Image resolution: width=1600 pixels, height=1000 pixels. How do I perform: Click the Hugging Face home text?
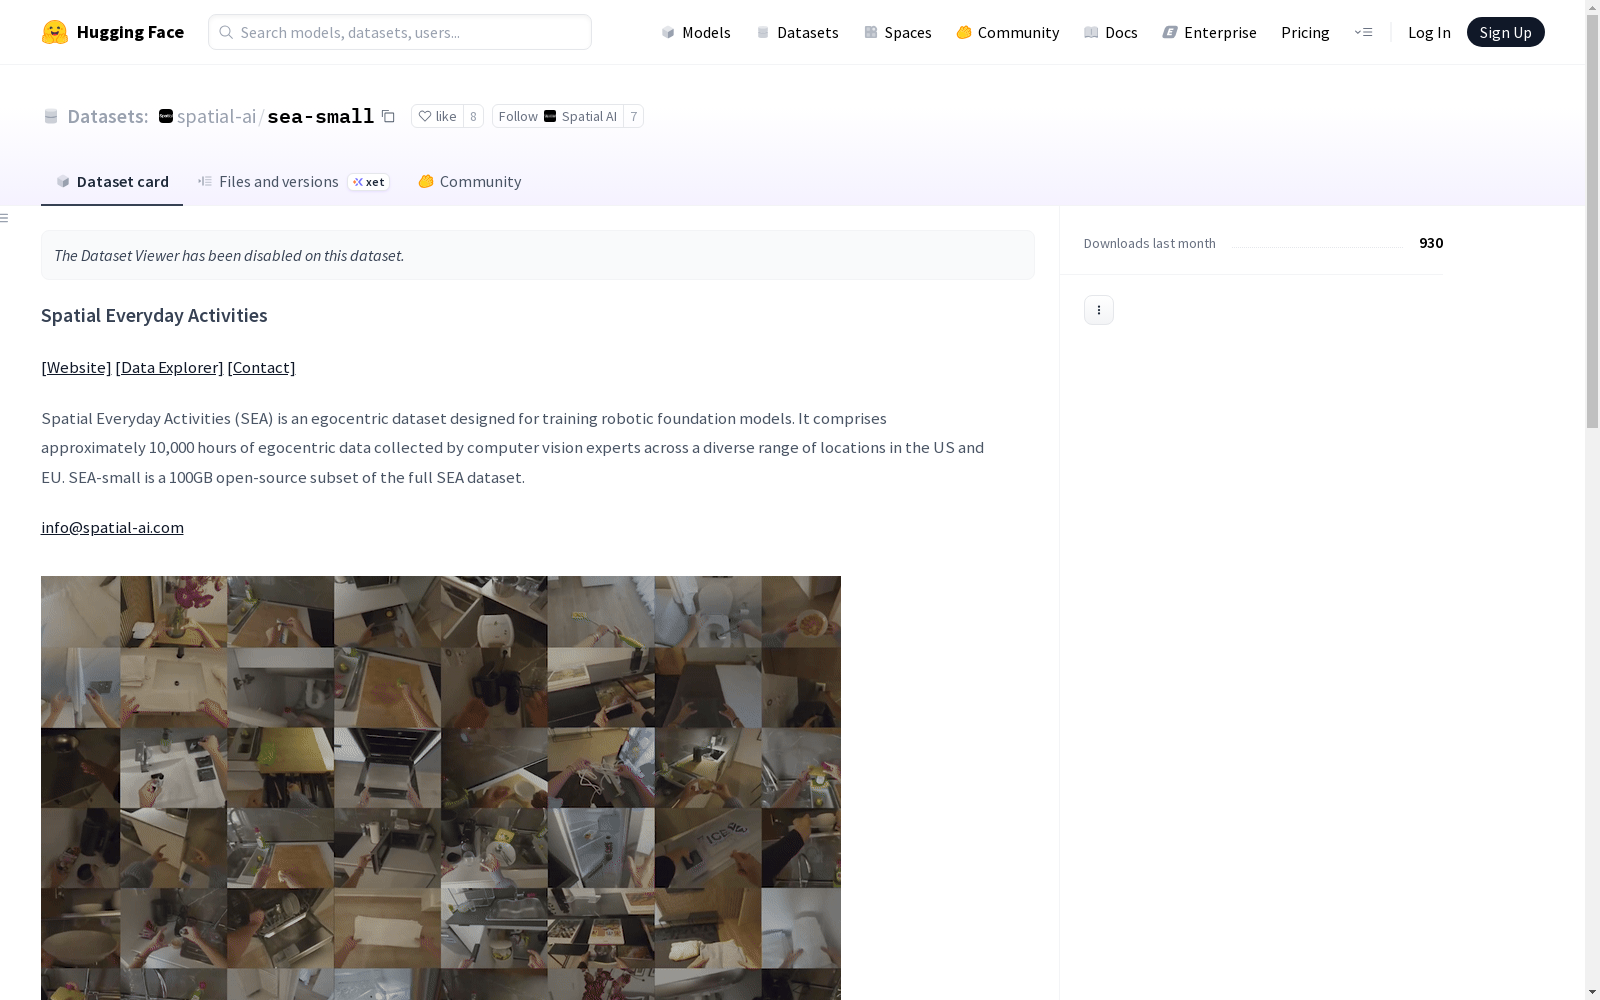130,32
